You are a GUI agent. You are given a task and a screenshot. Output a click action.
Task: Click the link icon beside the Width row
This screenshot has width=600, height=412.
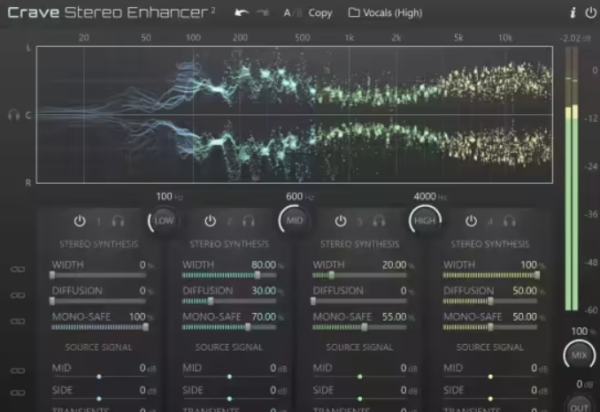(x=16, y=270)
